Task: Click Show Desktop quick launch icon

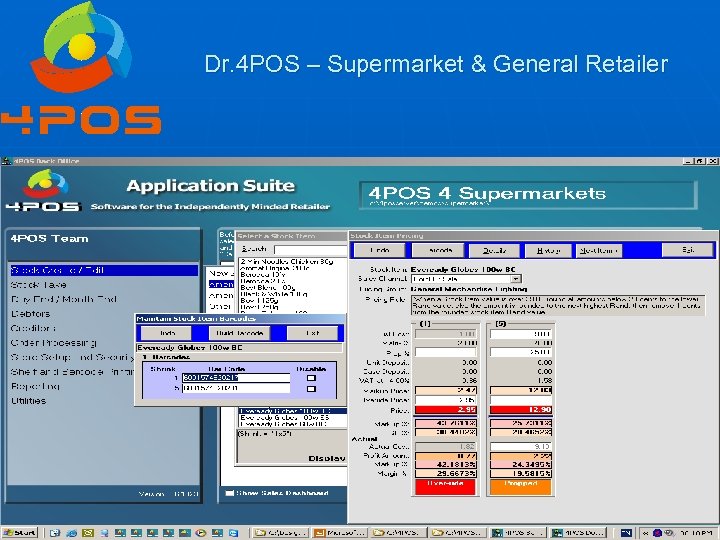Action: tap(55, 533)
